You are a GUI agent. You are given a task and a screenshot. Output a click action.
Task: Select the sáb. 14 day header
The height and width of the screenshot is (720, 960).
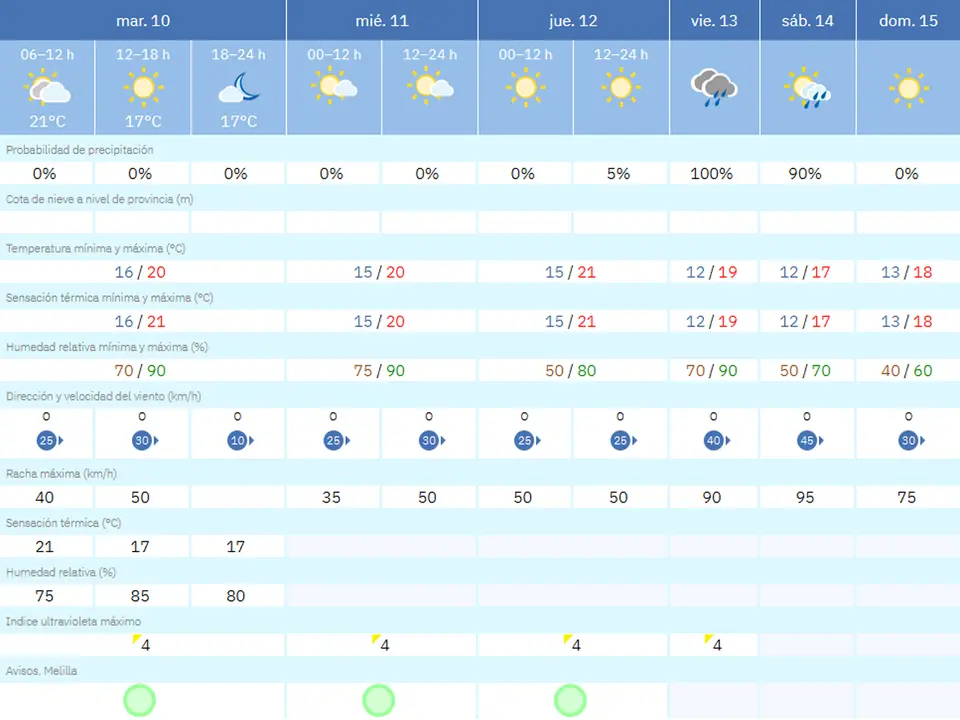point(808,20)
